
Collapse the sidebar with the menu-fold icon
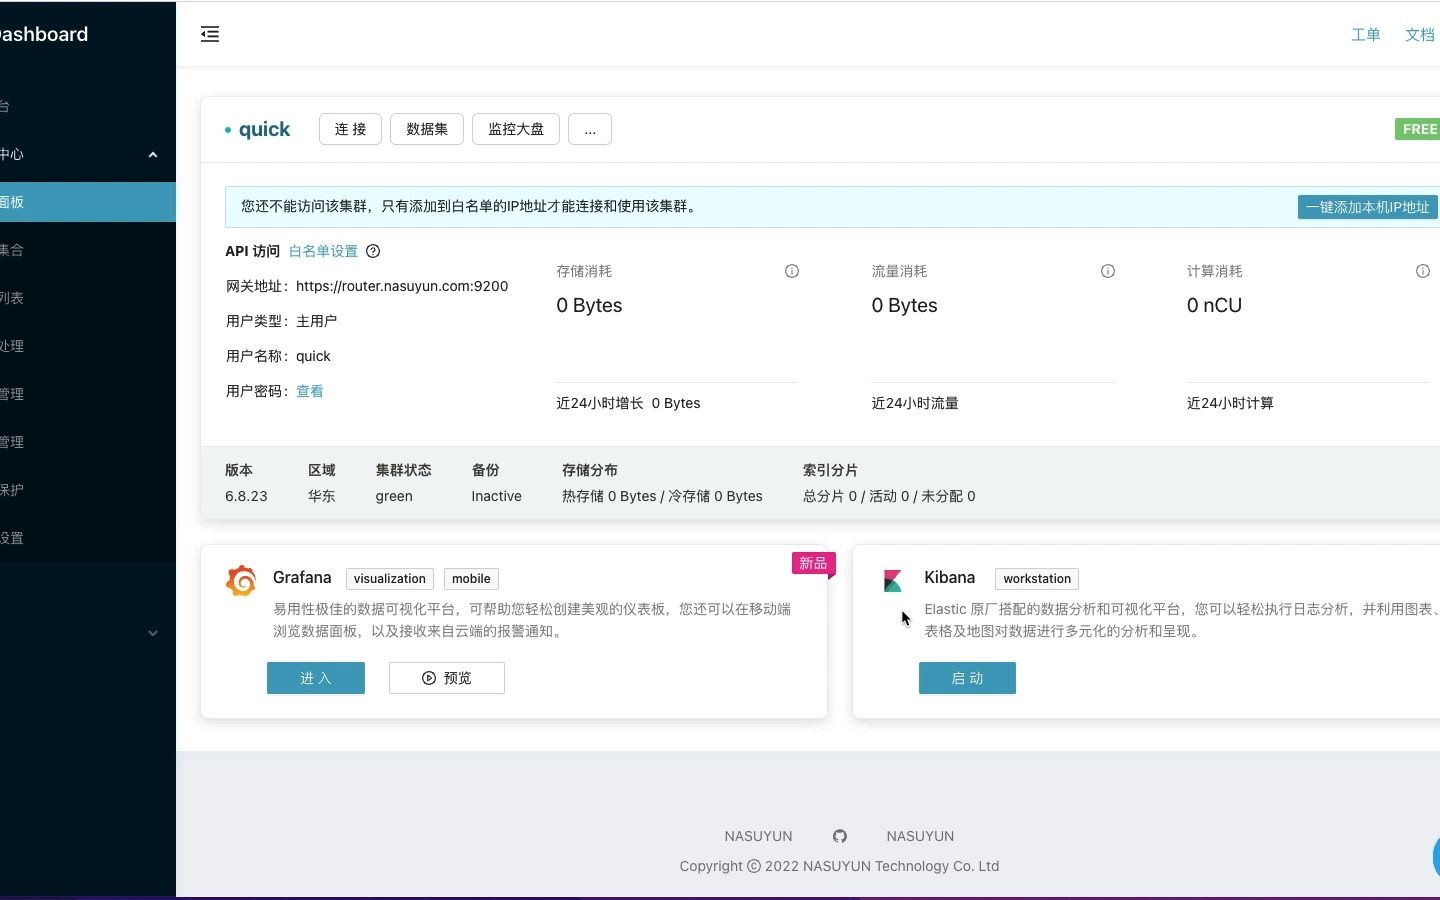210,34
